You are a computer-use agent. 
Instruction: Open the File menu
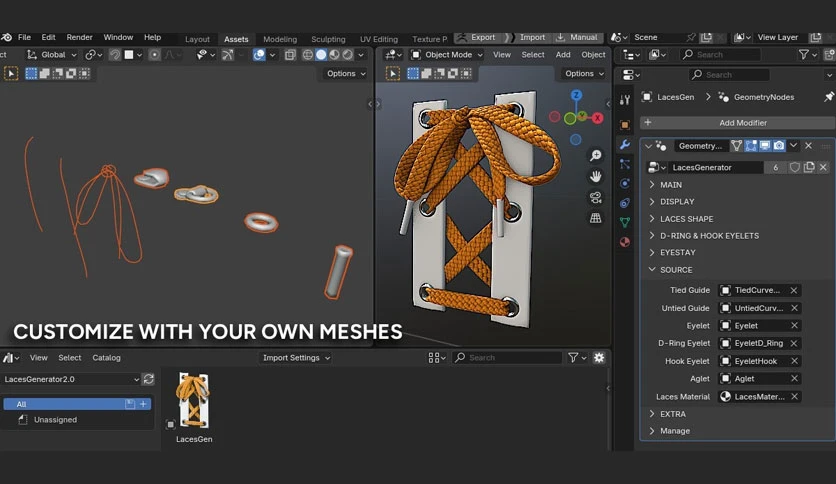coord(24,37)
